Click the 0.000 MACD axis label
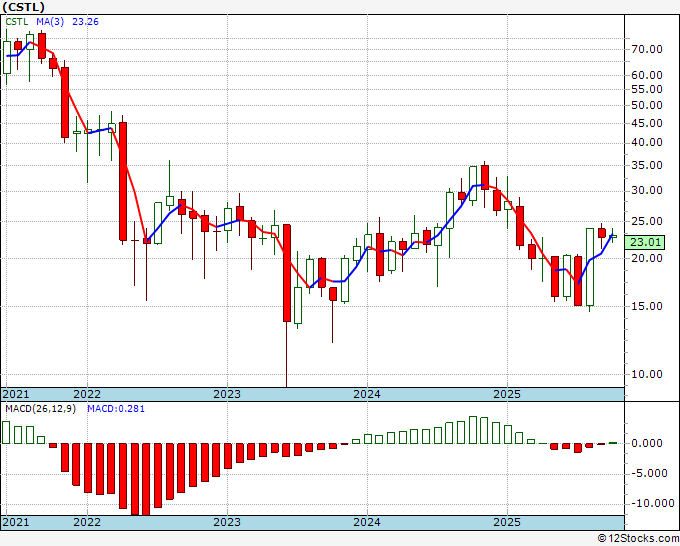The height and width of the screenshot is (546, 680). [x=647, y=444]
